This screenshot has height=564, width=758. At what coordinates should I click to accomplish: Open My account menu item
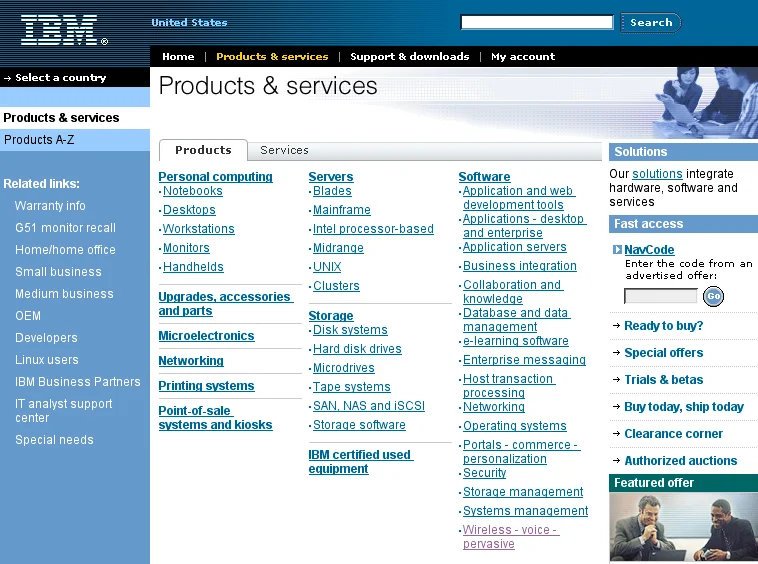pos(523,57)
